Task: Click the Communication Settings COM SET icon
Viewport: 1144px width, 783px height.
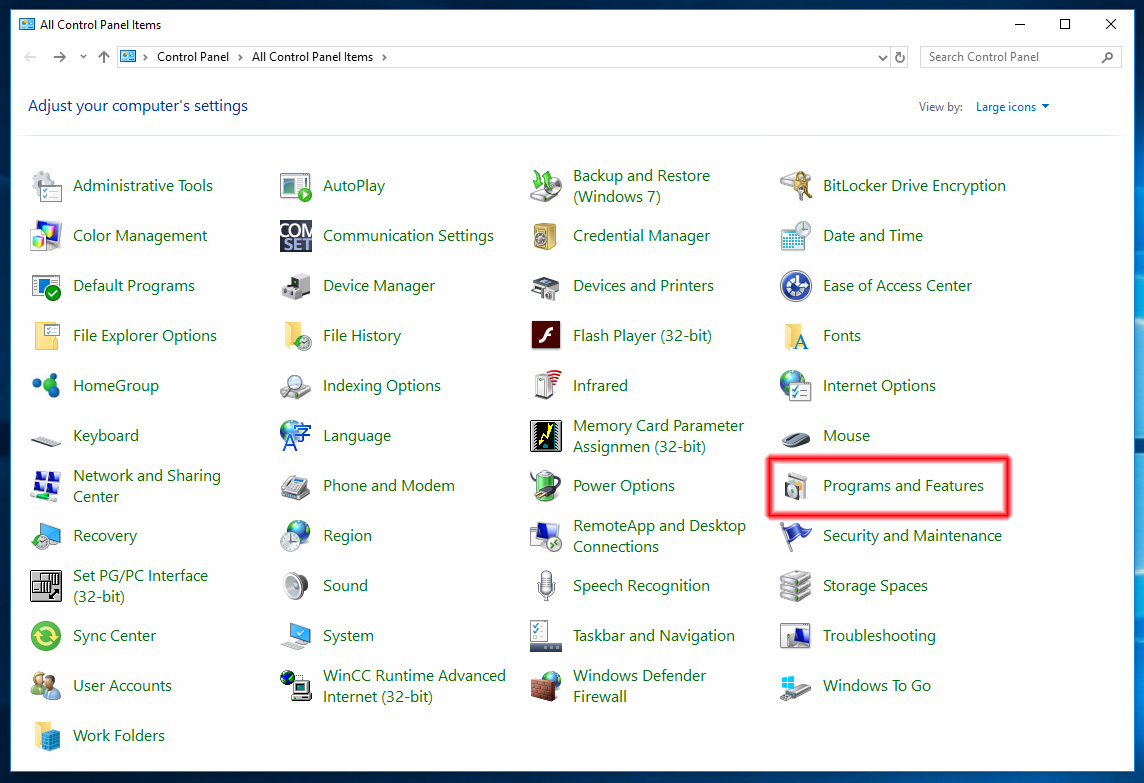Action: pyautogui.click(x=296, y=236)
